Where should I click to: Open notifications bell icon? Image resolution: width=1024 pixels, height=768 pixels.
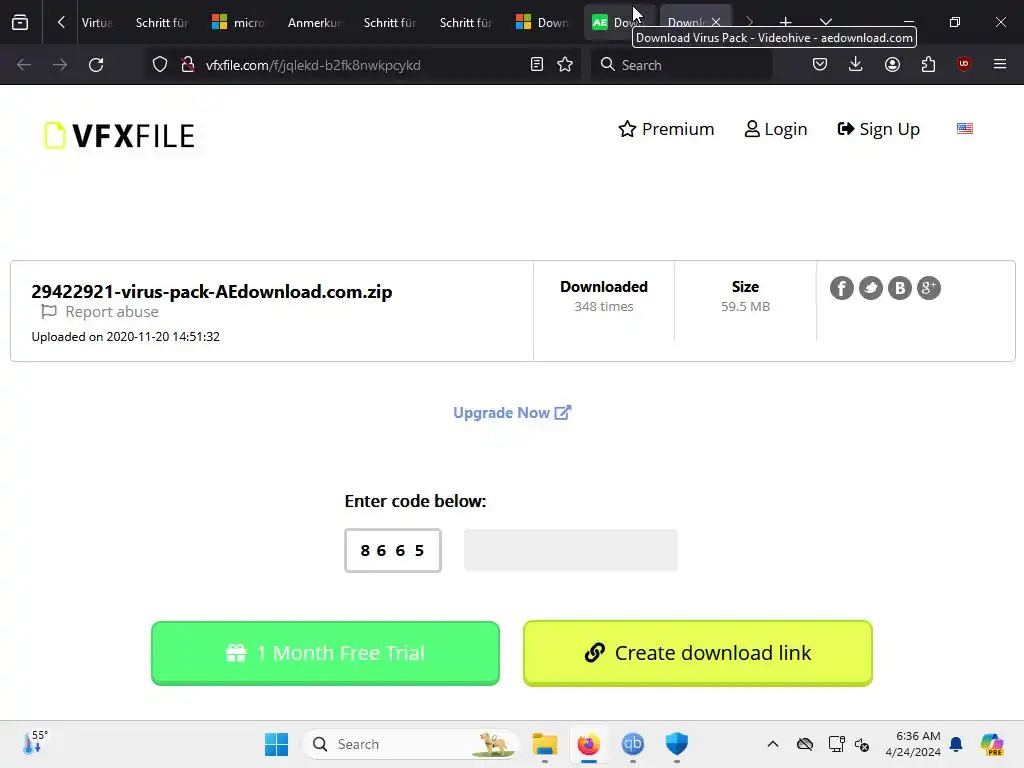[957, 744]
